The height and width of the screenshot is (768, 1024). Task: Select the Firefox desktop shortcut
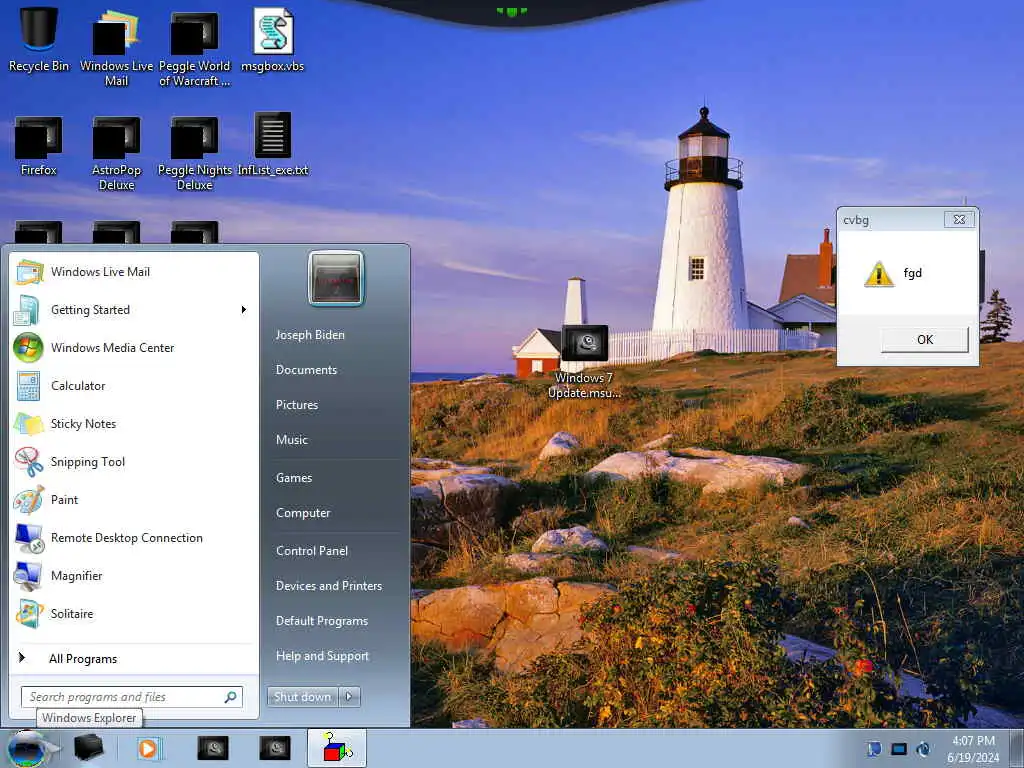click(39, 146)
